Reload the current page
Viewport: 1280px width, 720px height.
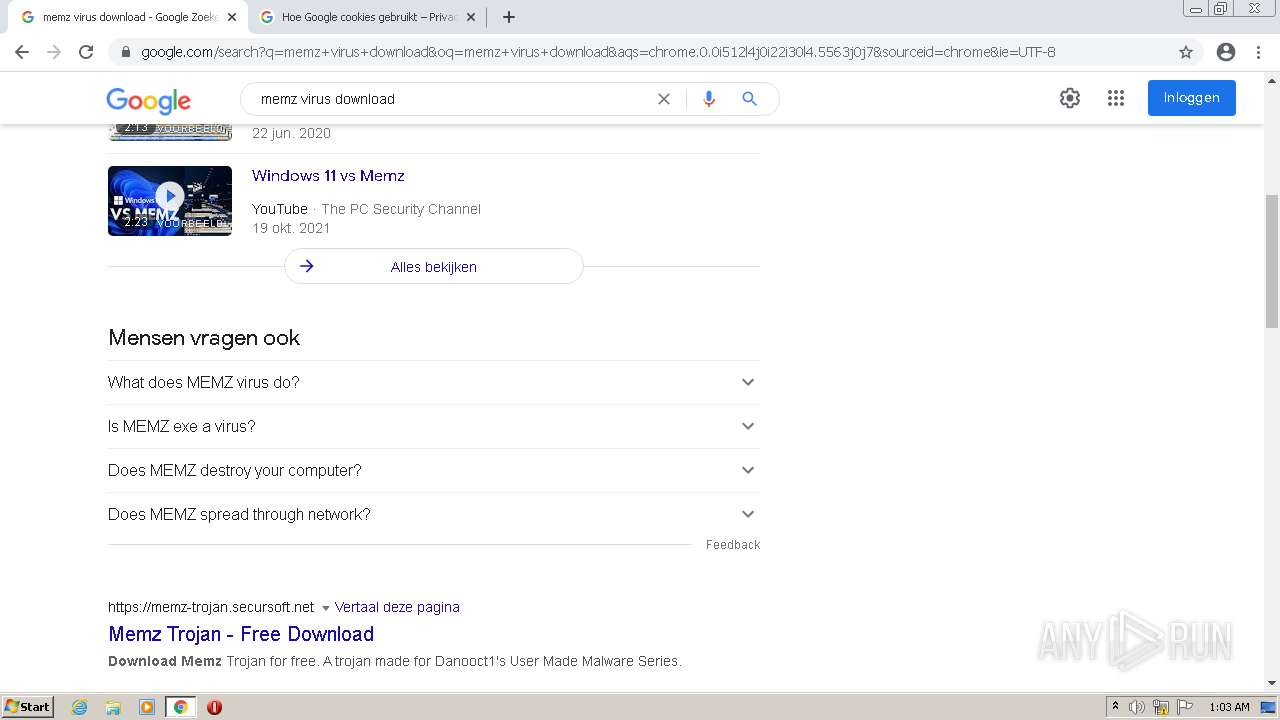point(86,52)
